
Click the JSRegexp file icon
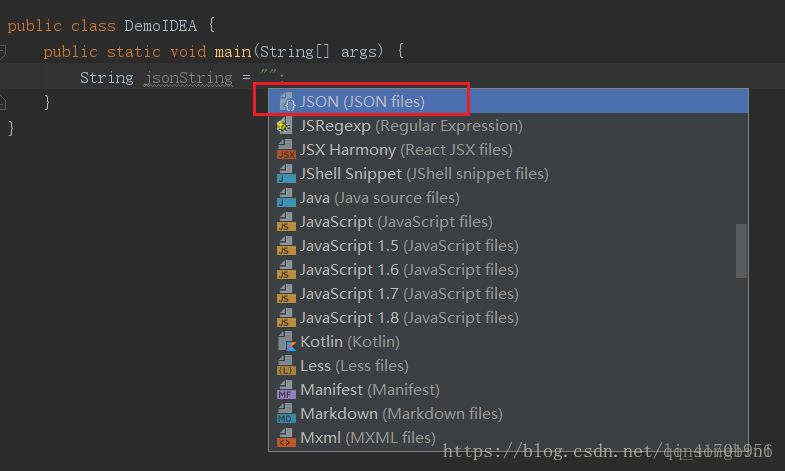pyautogui.click(x=284, y=126)
